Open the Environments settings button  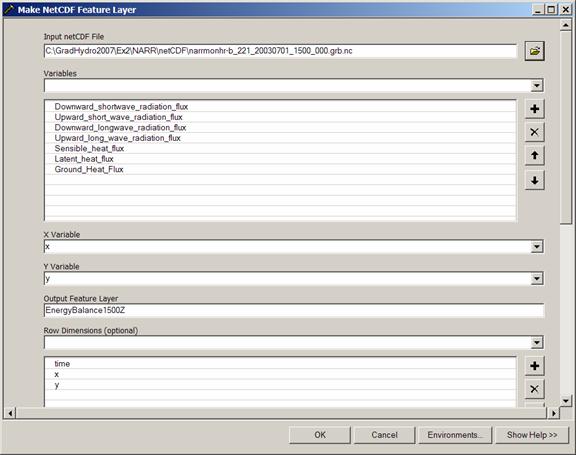click(x=454, y=435)
